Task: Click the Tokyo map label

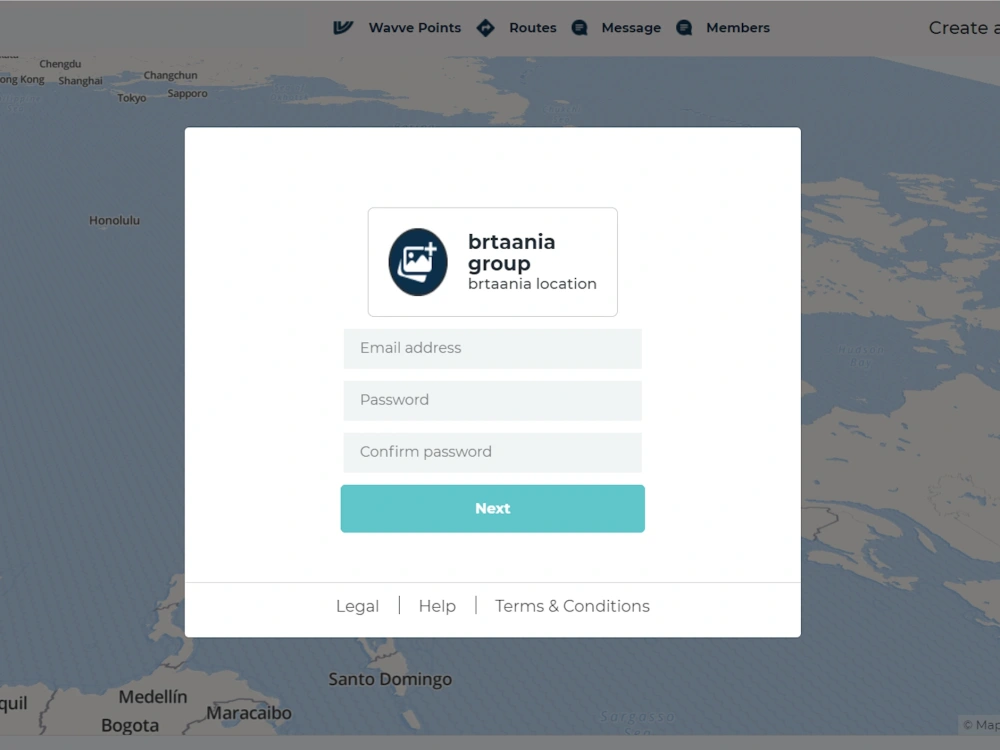Action: coord(131,98)
